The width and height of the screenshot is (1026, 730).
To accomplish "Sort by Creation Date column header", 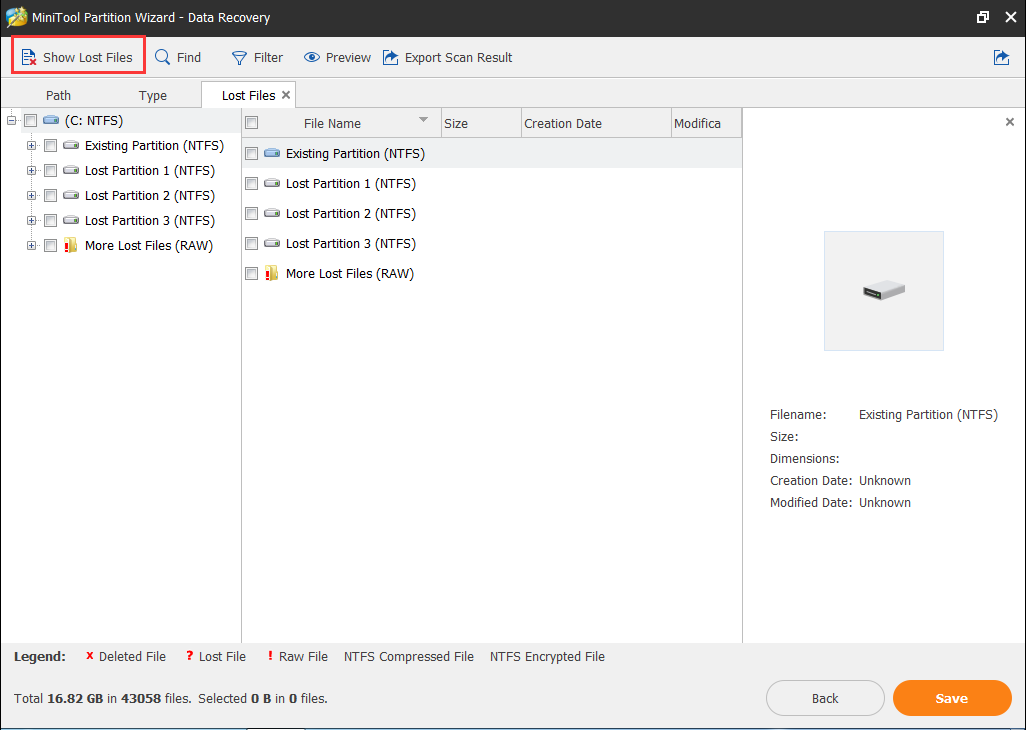I will tap(597, 124).
